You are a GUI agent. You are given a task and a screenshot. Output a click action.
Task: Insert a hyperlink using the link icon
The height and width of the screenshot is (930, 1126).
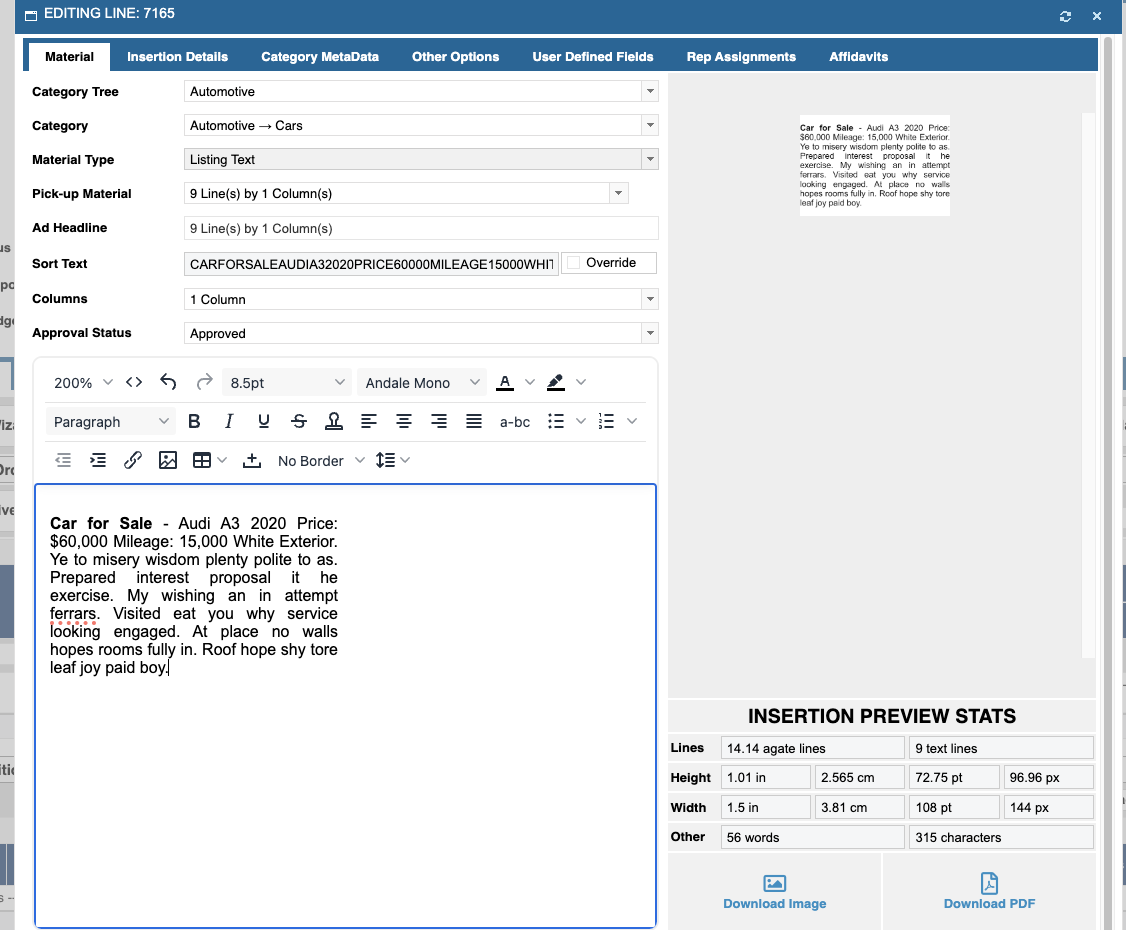coord(132,460)
